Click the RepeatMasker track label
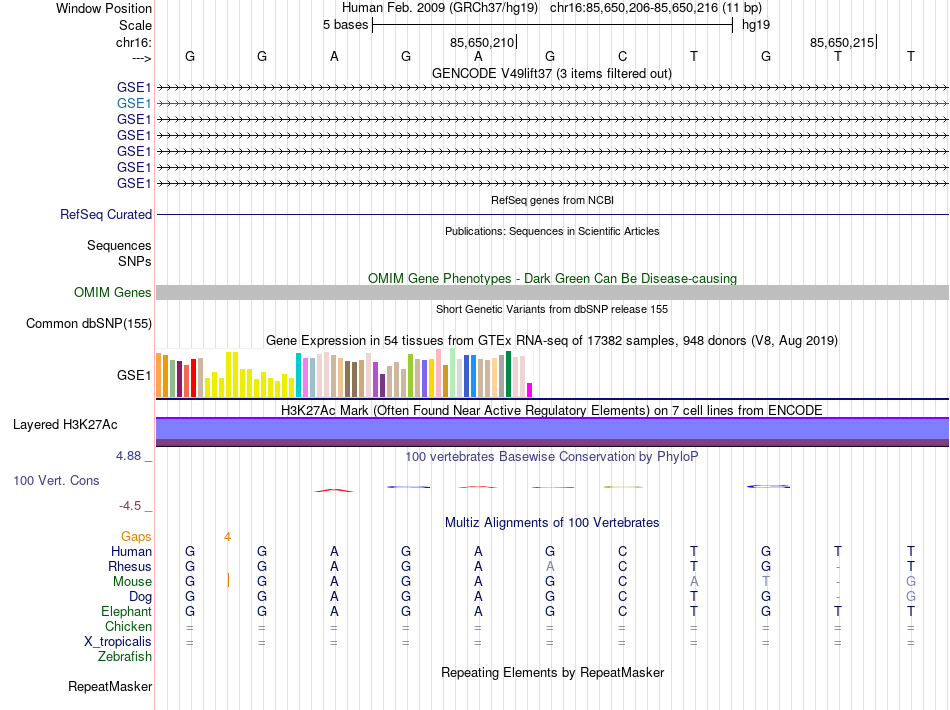 click(x=110, y=686)
